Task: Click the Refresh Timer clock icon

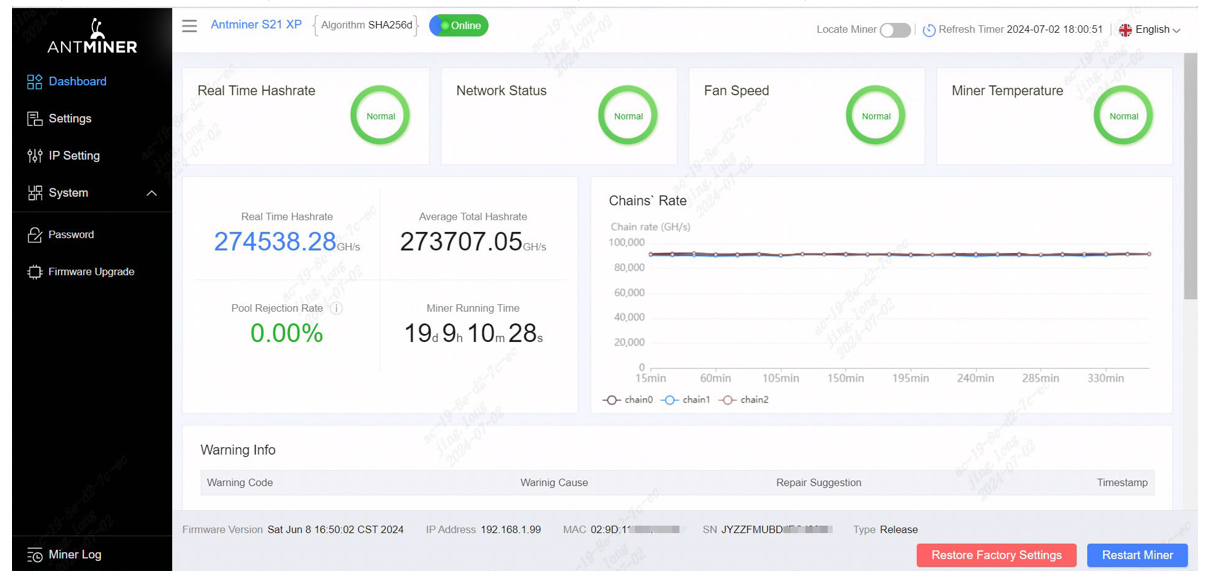Action: pos(929,30)
